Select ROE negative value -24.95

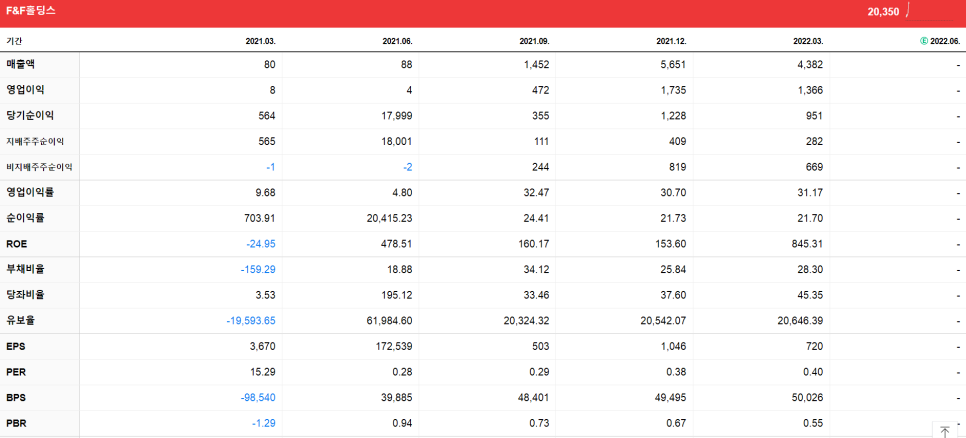pos(261,244)
